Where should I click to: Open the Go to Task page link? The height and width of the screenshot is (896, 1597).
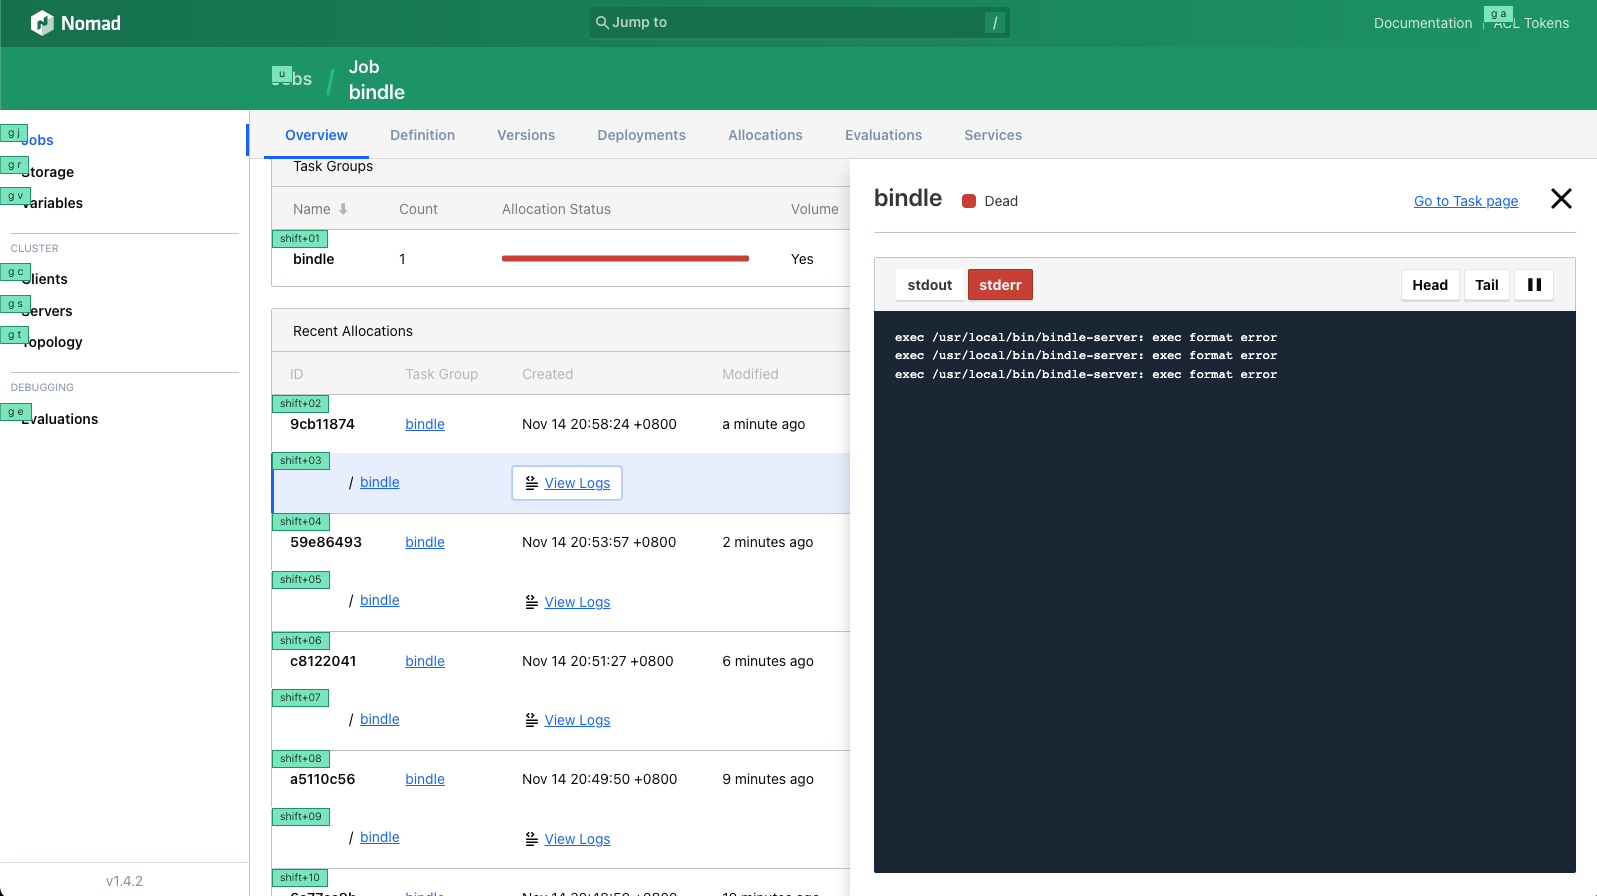coord(1466,201)
